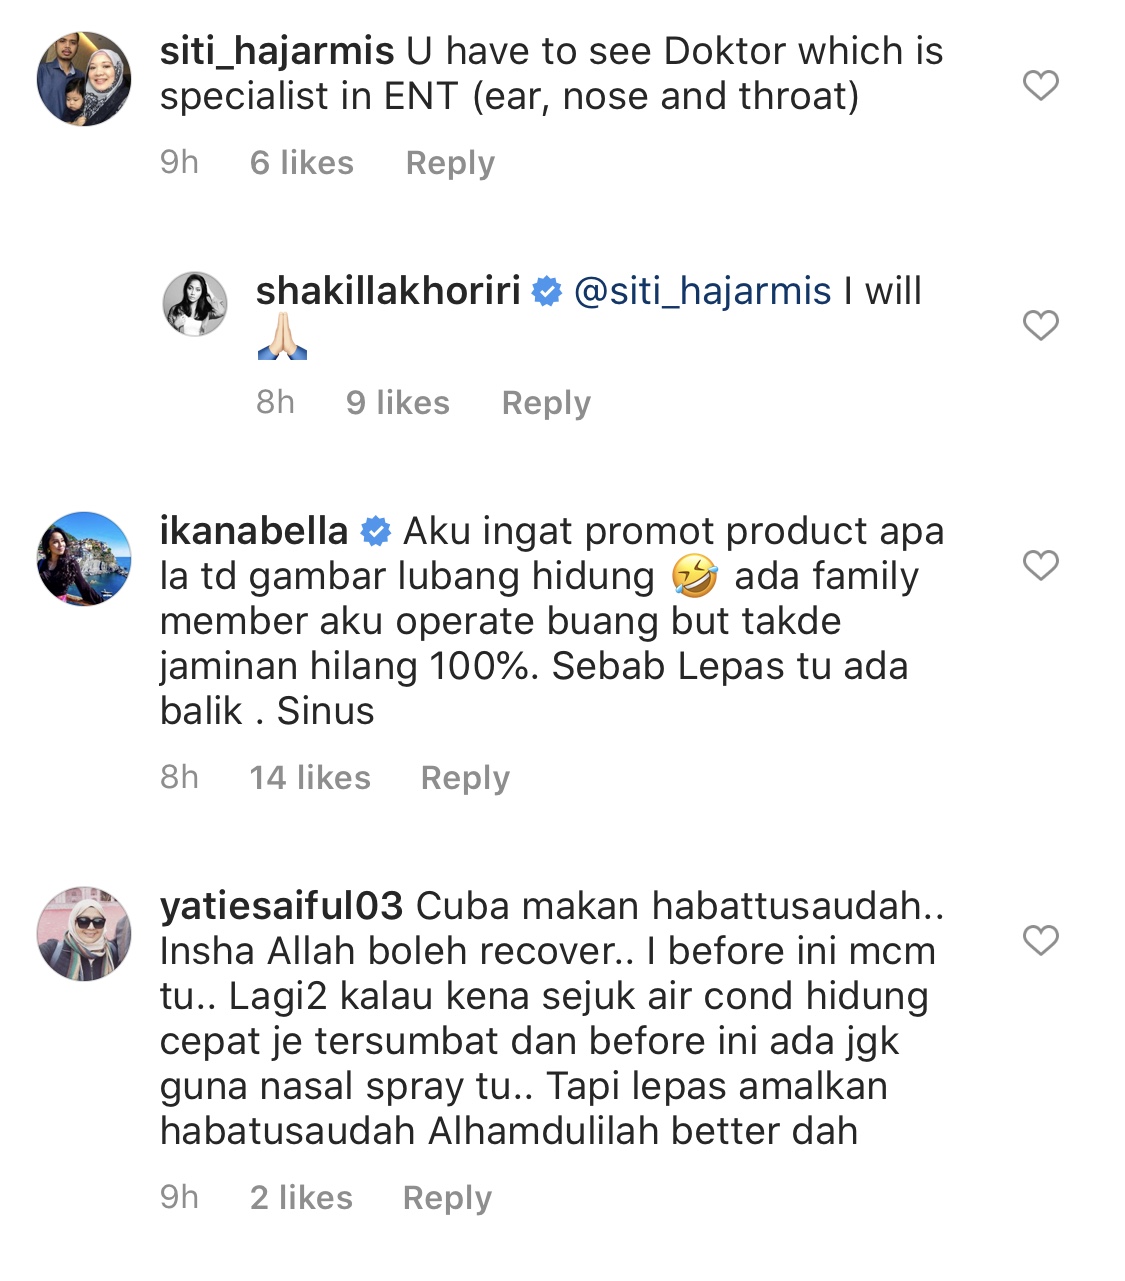Visit shakillakhoriri's username link
Image resolution: width=1125 pixels, height=1281 pixels.
388,291
